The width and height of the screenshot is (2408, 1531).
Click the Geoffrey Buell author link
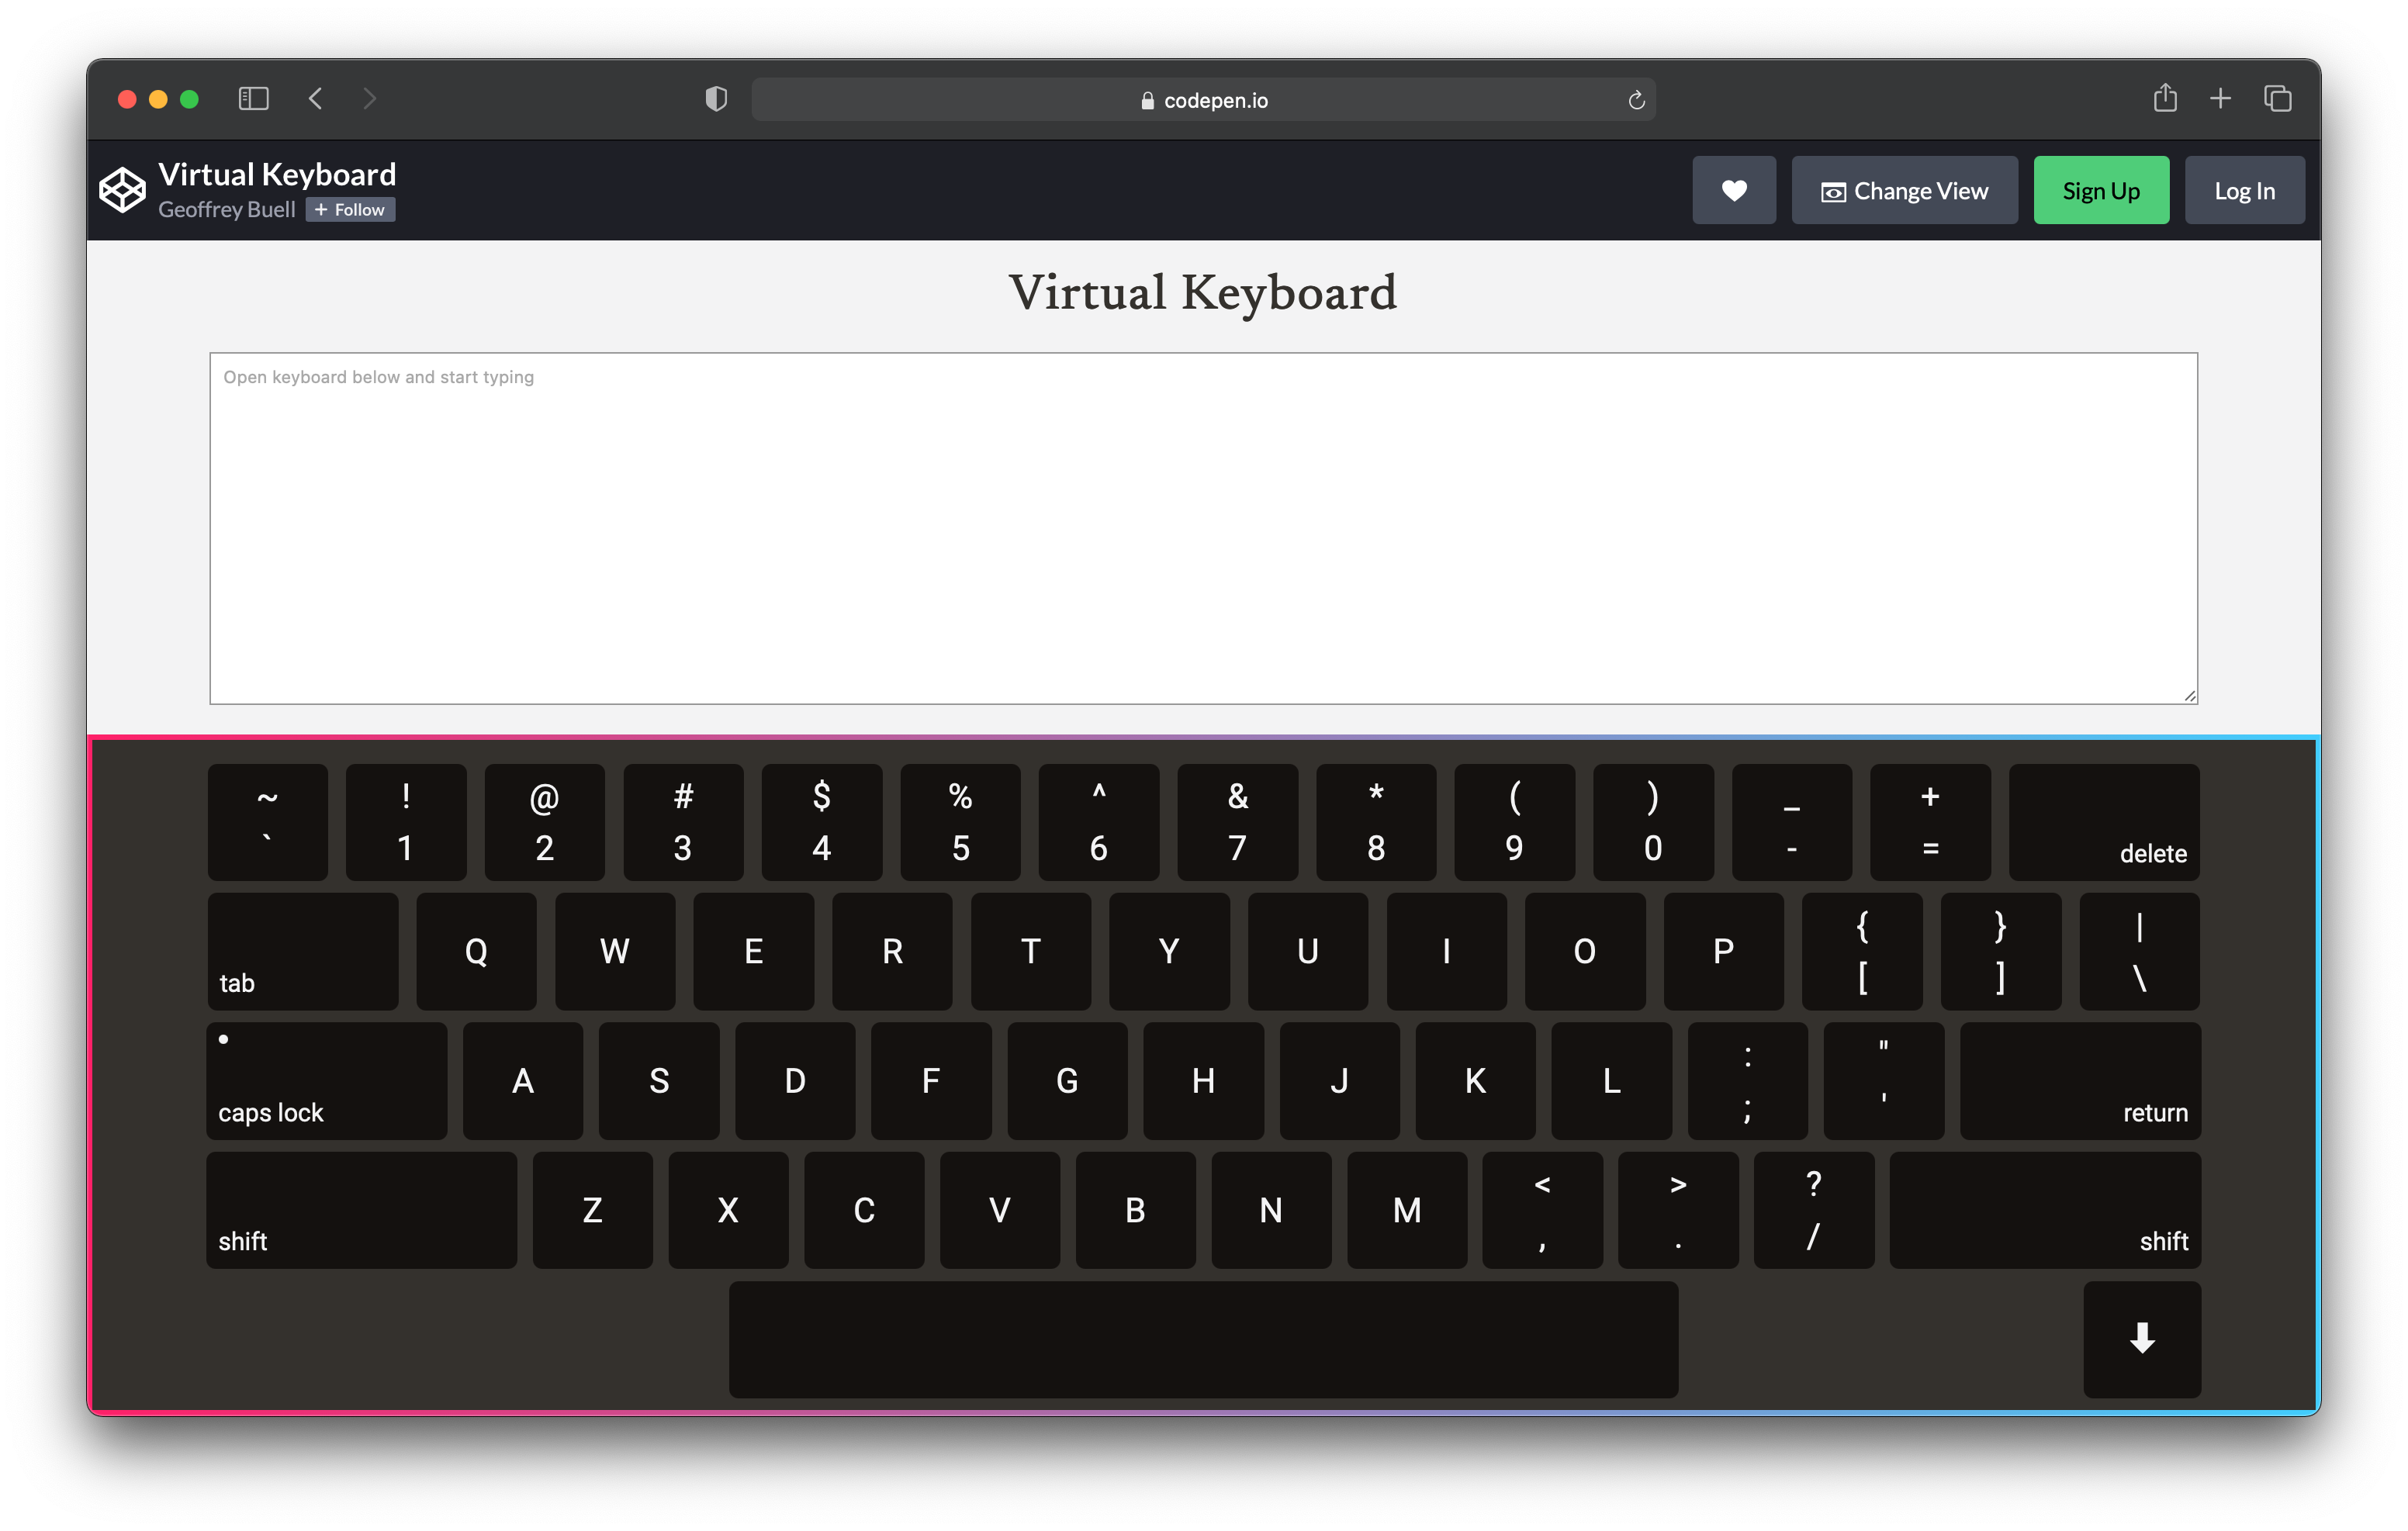[x=227, y=210]
